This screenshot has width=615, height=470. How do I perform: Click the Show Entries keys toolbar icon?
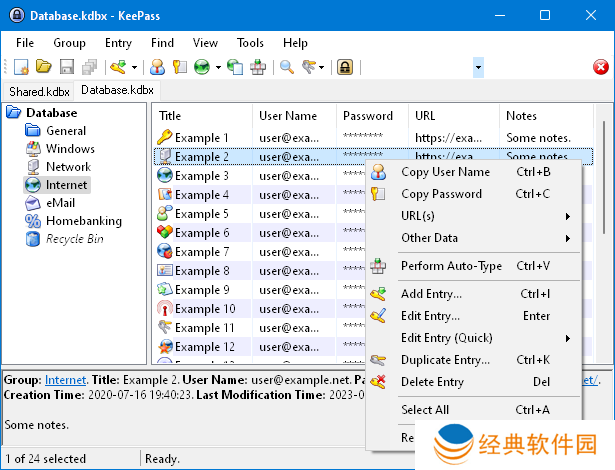coord(309,67)
